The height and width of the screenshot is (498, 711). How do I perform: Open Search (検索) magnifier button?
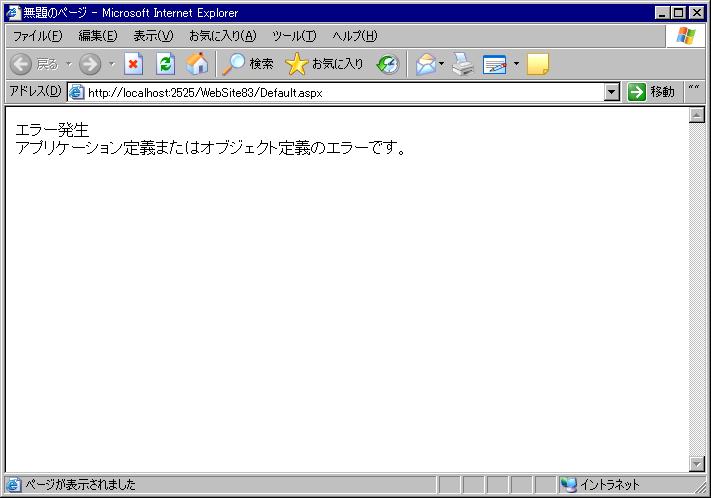pyautogui.click(x=248, y=64)
